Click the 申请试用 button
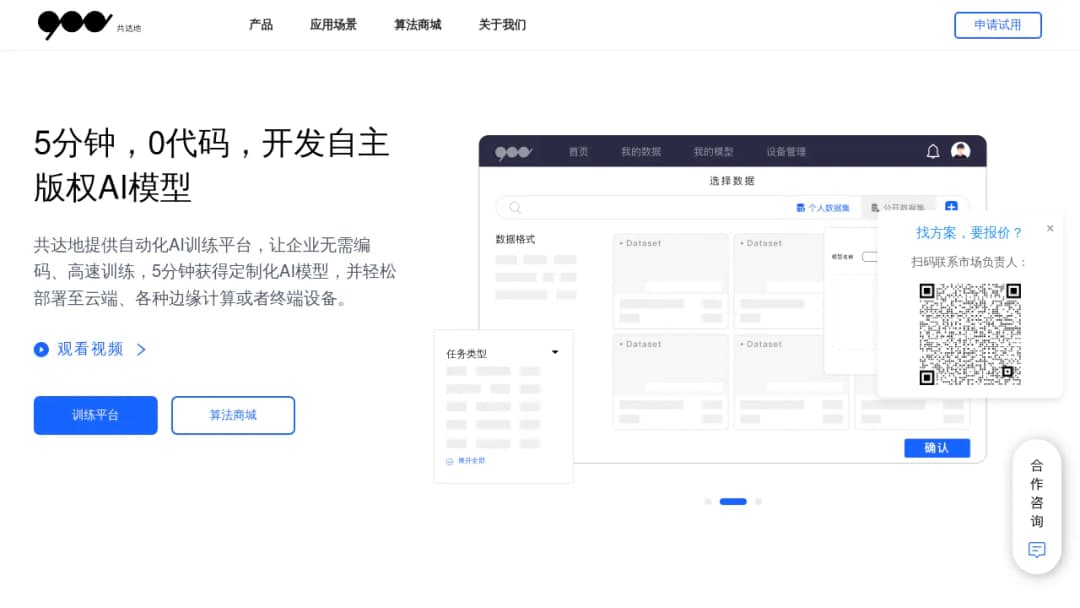Viewport: 1080px width, 608px height. (997, 25)
